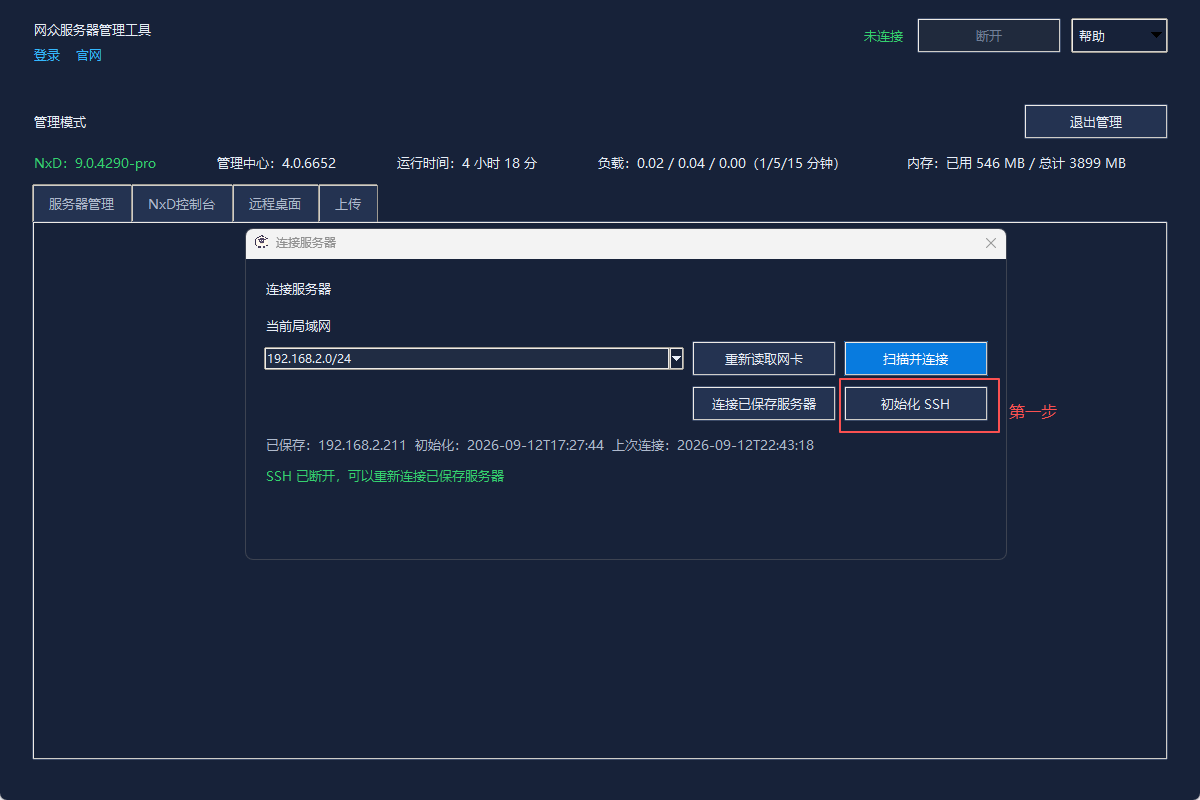The height and width of the screenshot is (800, 1200).
Task: Click the NxD: 9.0.4290-pro version text
Action: (x=95, y=163)
